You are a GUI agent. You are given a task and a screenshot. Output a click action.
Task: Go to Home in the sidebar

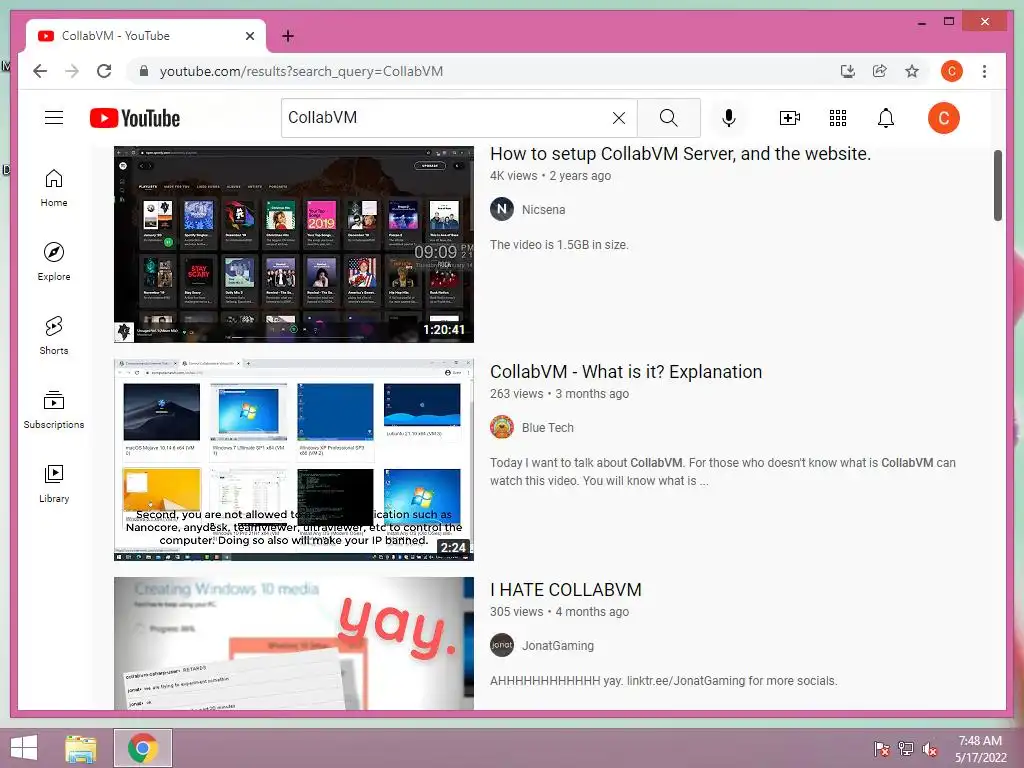[x=54, y=188]
